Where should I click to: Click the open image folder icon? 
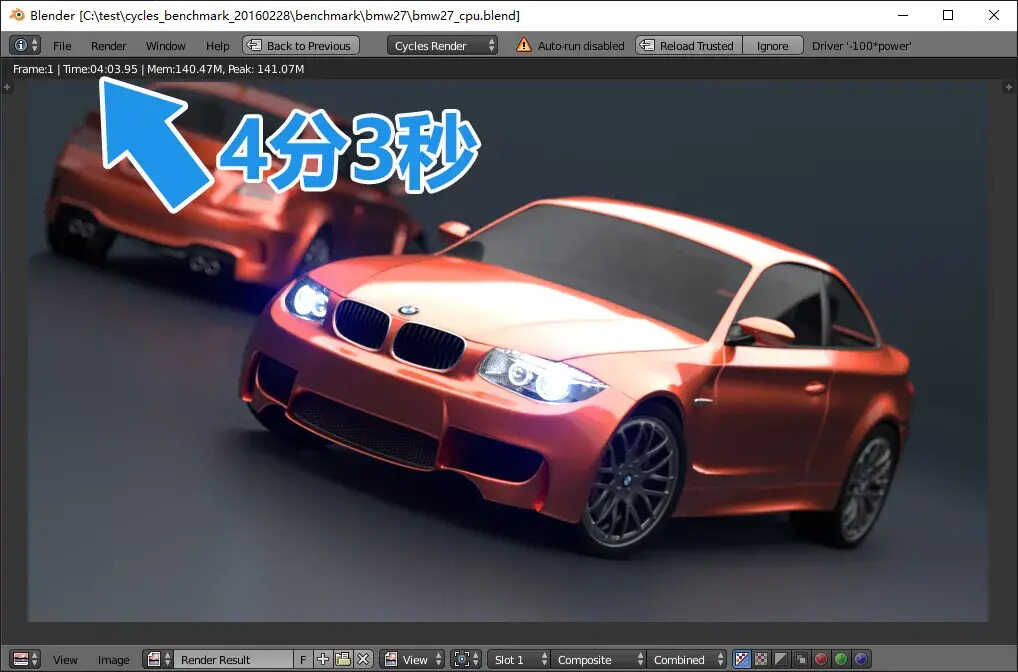point(343,660)
